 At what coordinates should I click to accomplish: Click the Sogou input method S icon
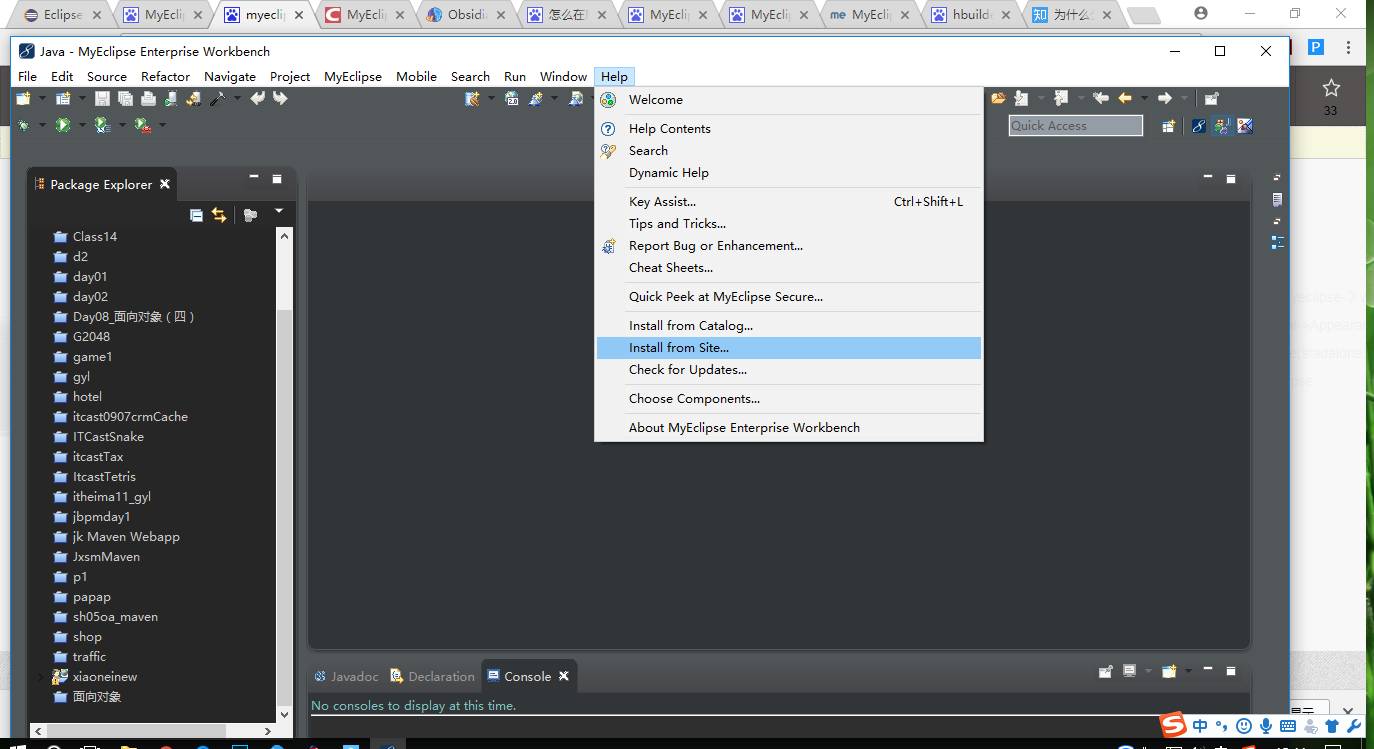pyautogui.click(x=1173, y=725)
